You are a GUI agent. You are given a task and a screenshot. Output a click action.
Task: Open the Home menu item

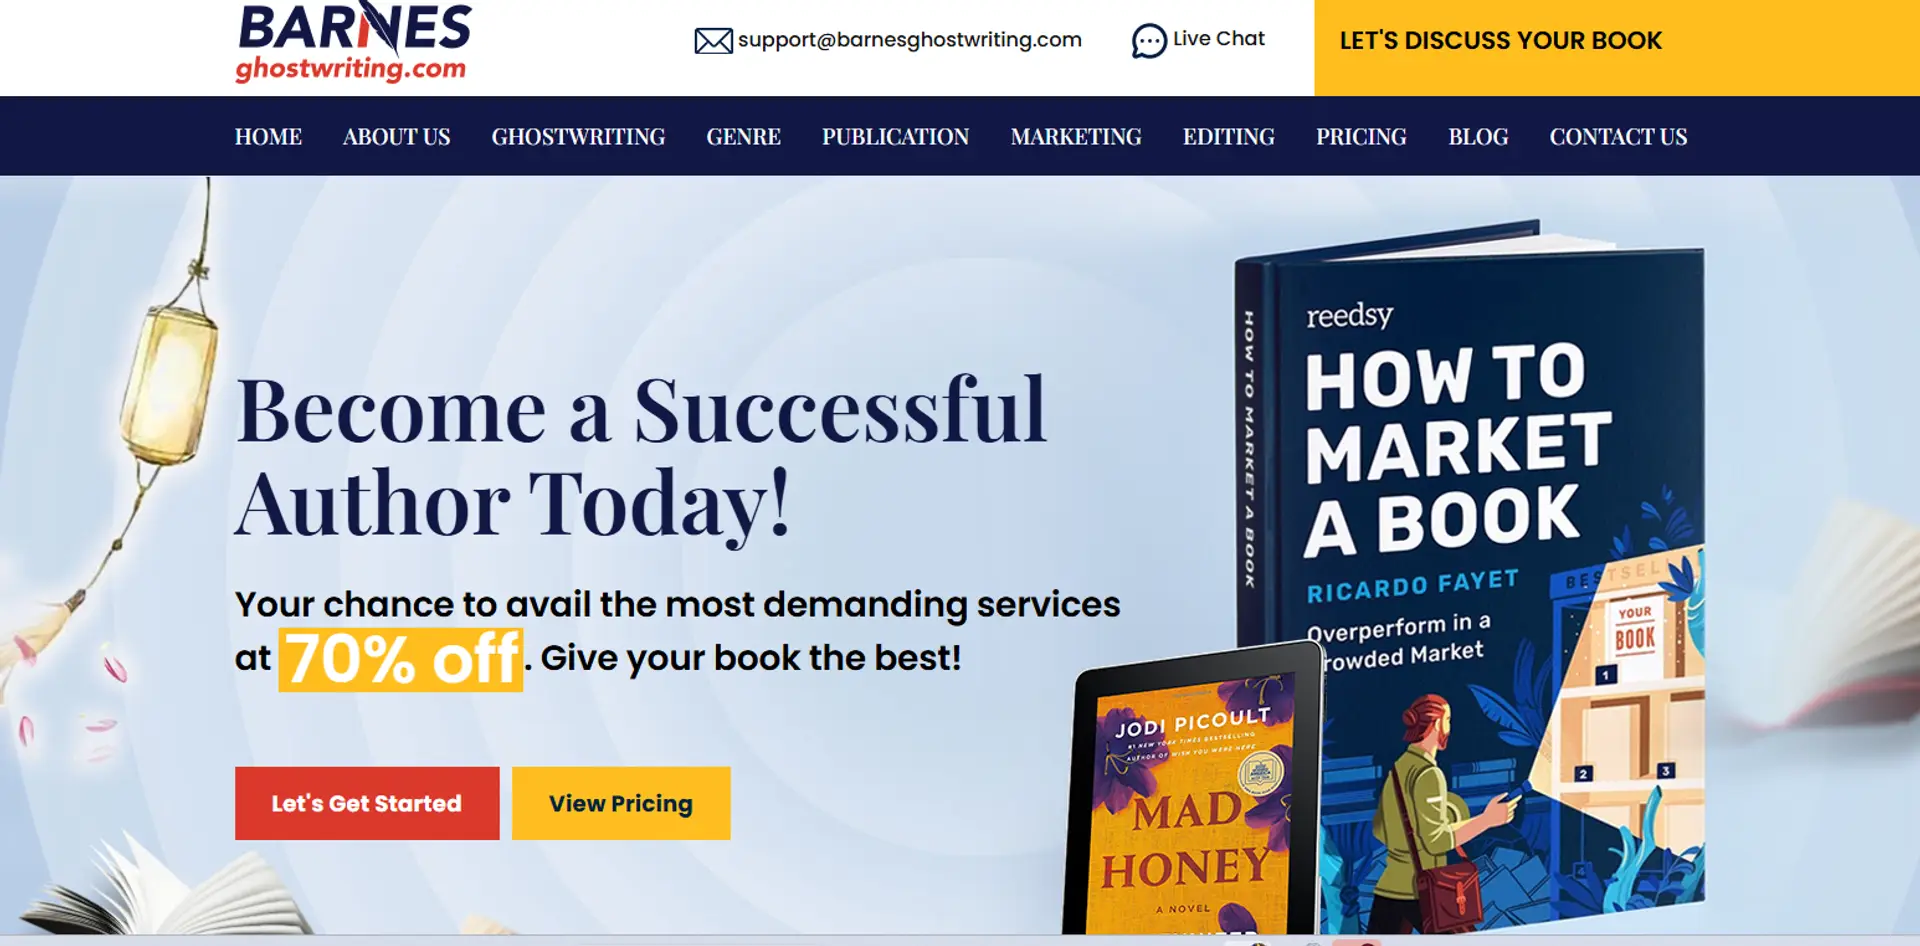[268, 137]
